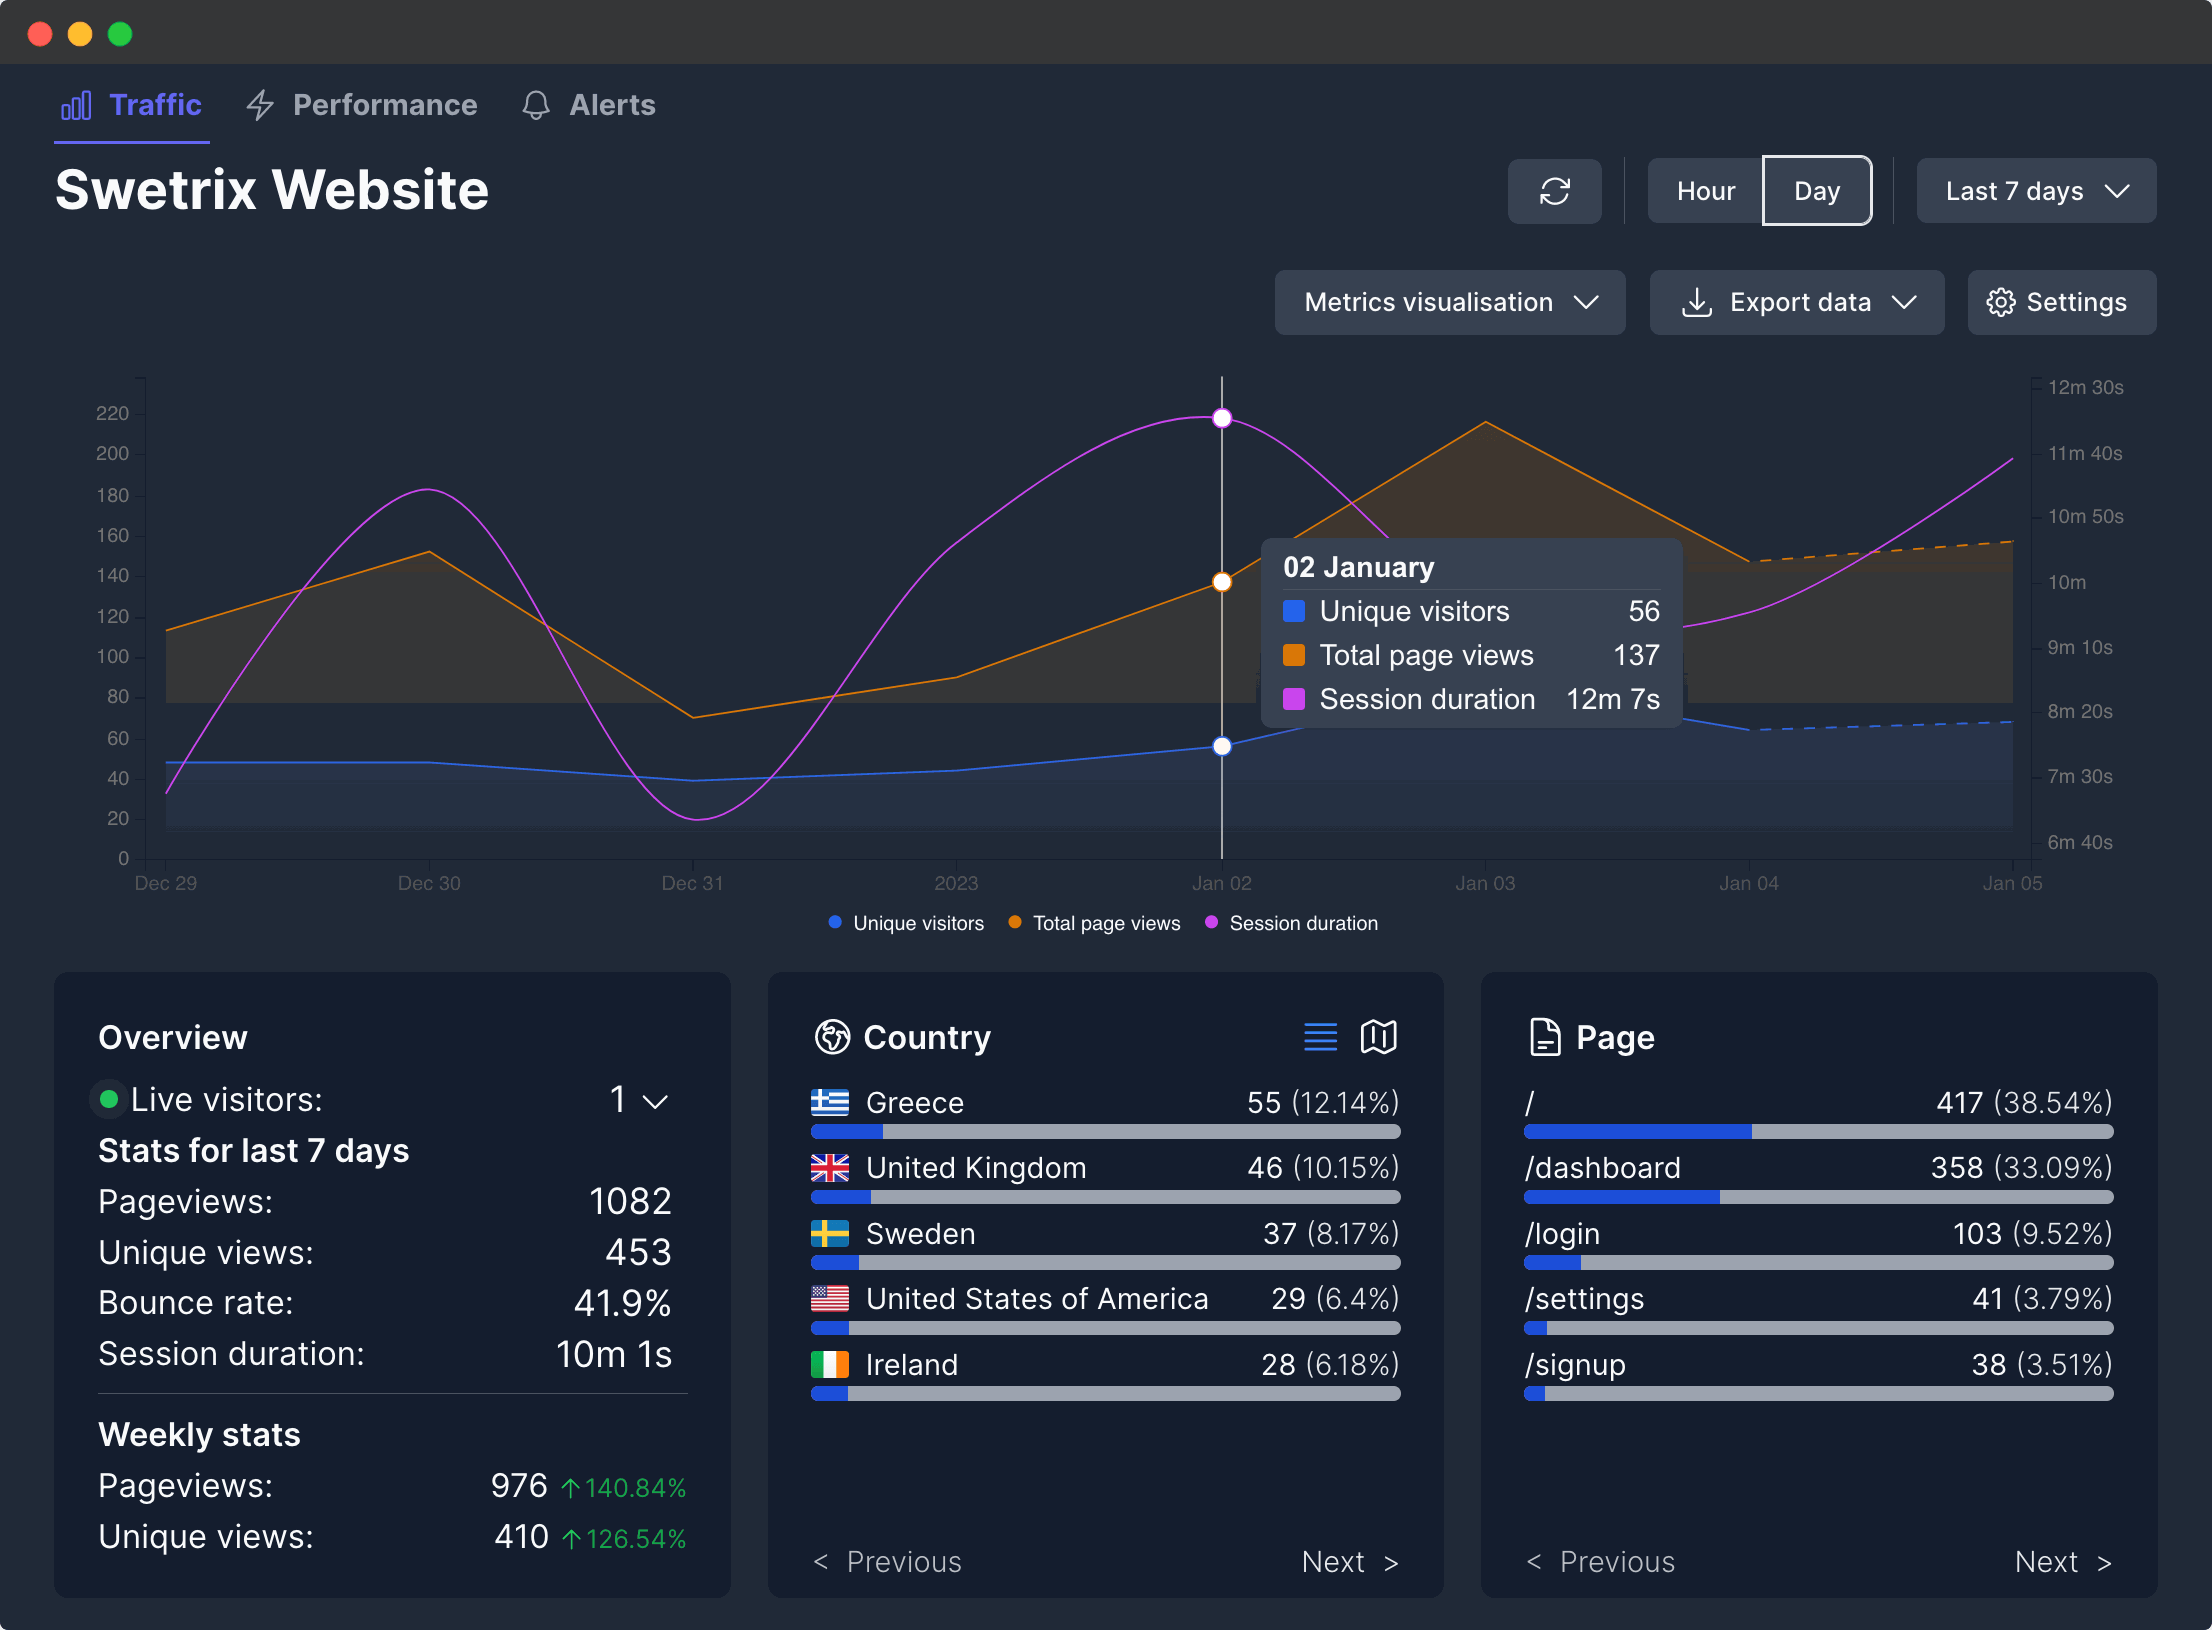Screen dimensions: 2212x1630
Task: Click the globe icon beside Country
Action: click(x=831, y=1037)
